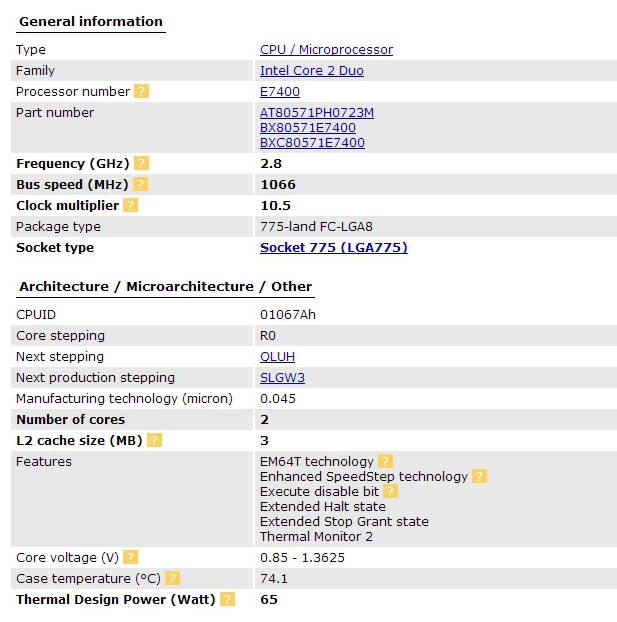Click the Extended Halt state feature text
Image resolution: width=617 pixels, height=622 pixels.
(323, 507)
